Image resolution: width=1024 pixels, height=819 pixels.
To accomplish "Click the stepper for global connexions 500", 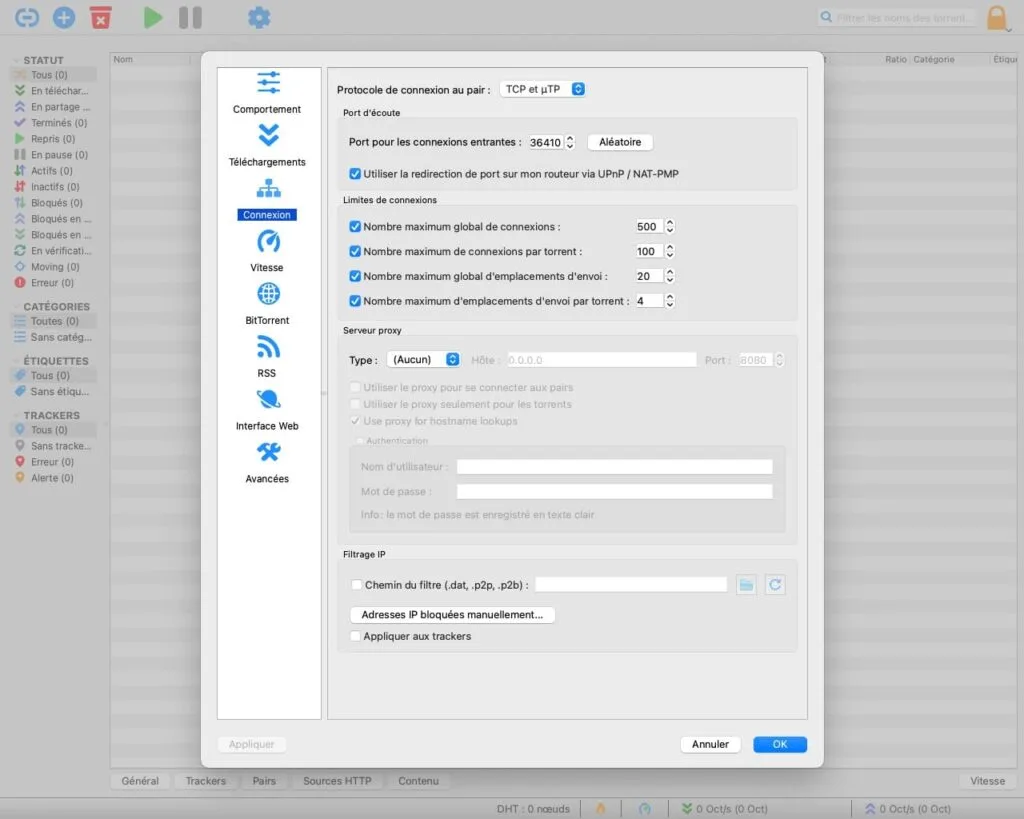I will pyautogui.click(x=669, y=227).
